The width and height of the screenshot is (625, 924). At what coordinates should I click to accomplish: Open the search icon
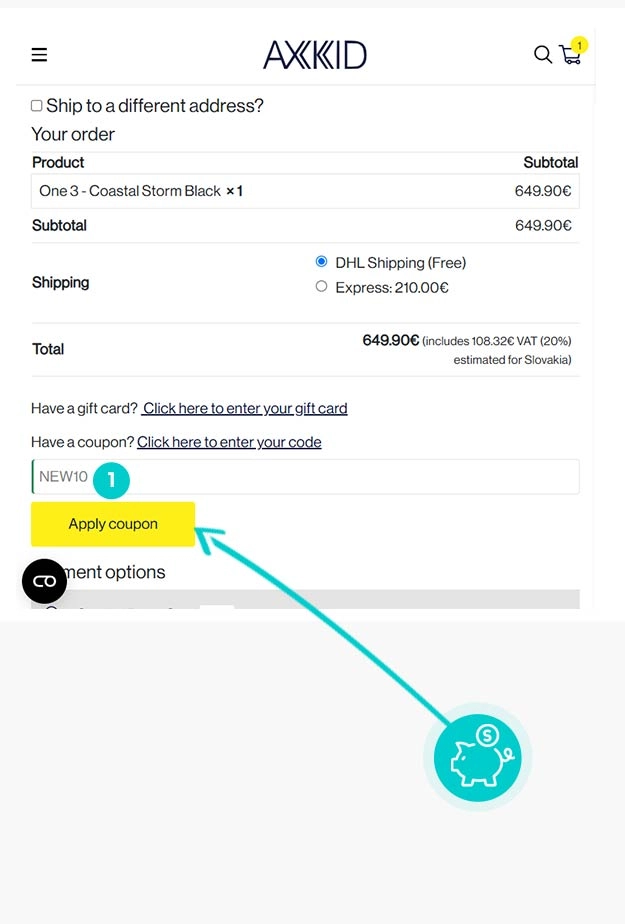542,55
